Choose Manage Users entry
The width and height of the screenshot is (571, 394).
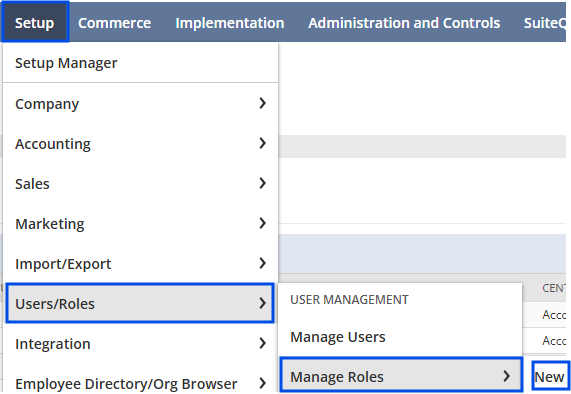click(400, 337)
